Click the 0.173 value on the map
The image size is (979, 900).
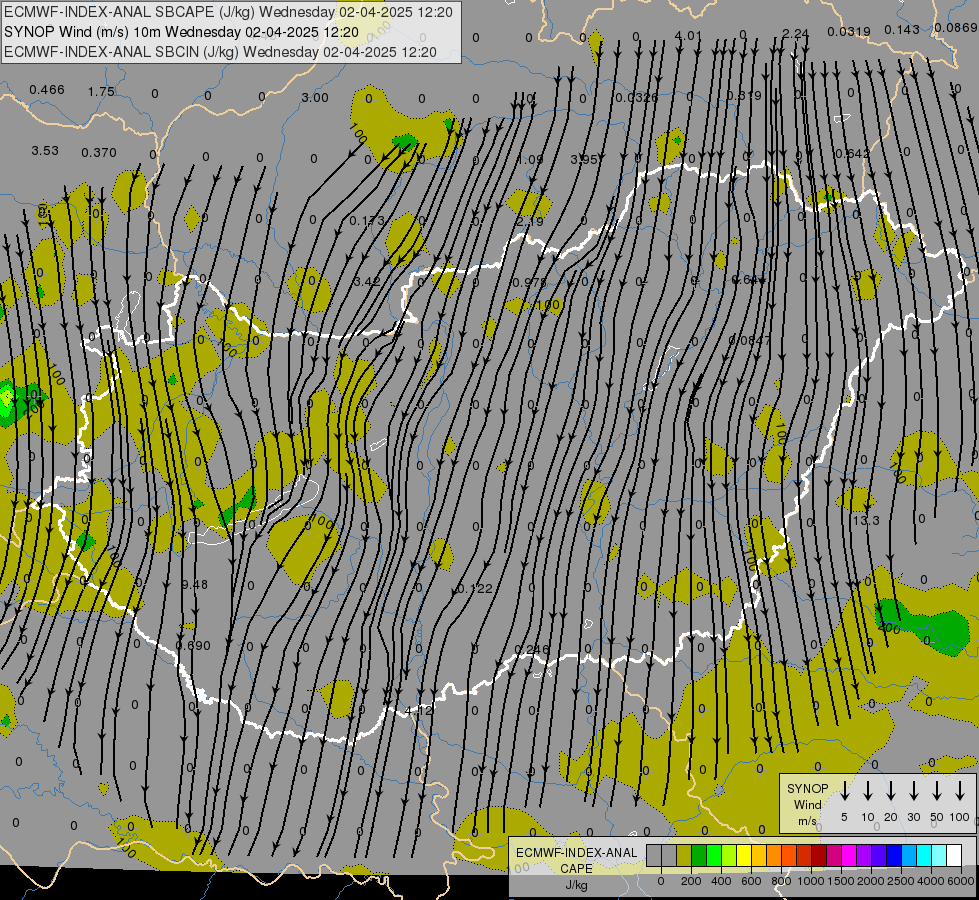tap(367, 220)
